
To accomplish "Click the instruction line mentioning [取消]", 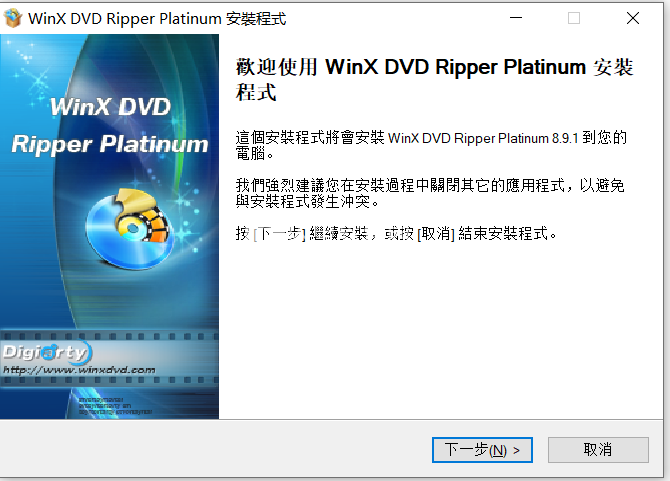I will (396, 234).
